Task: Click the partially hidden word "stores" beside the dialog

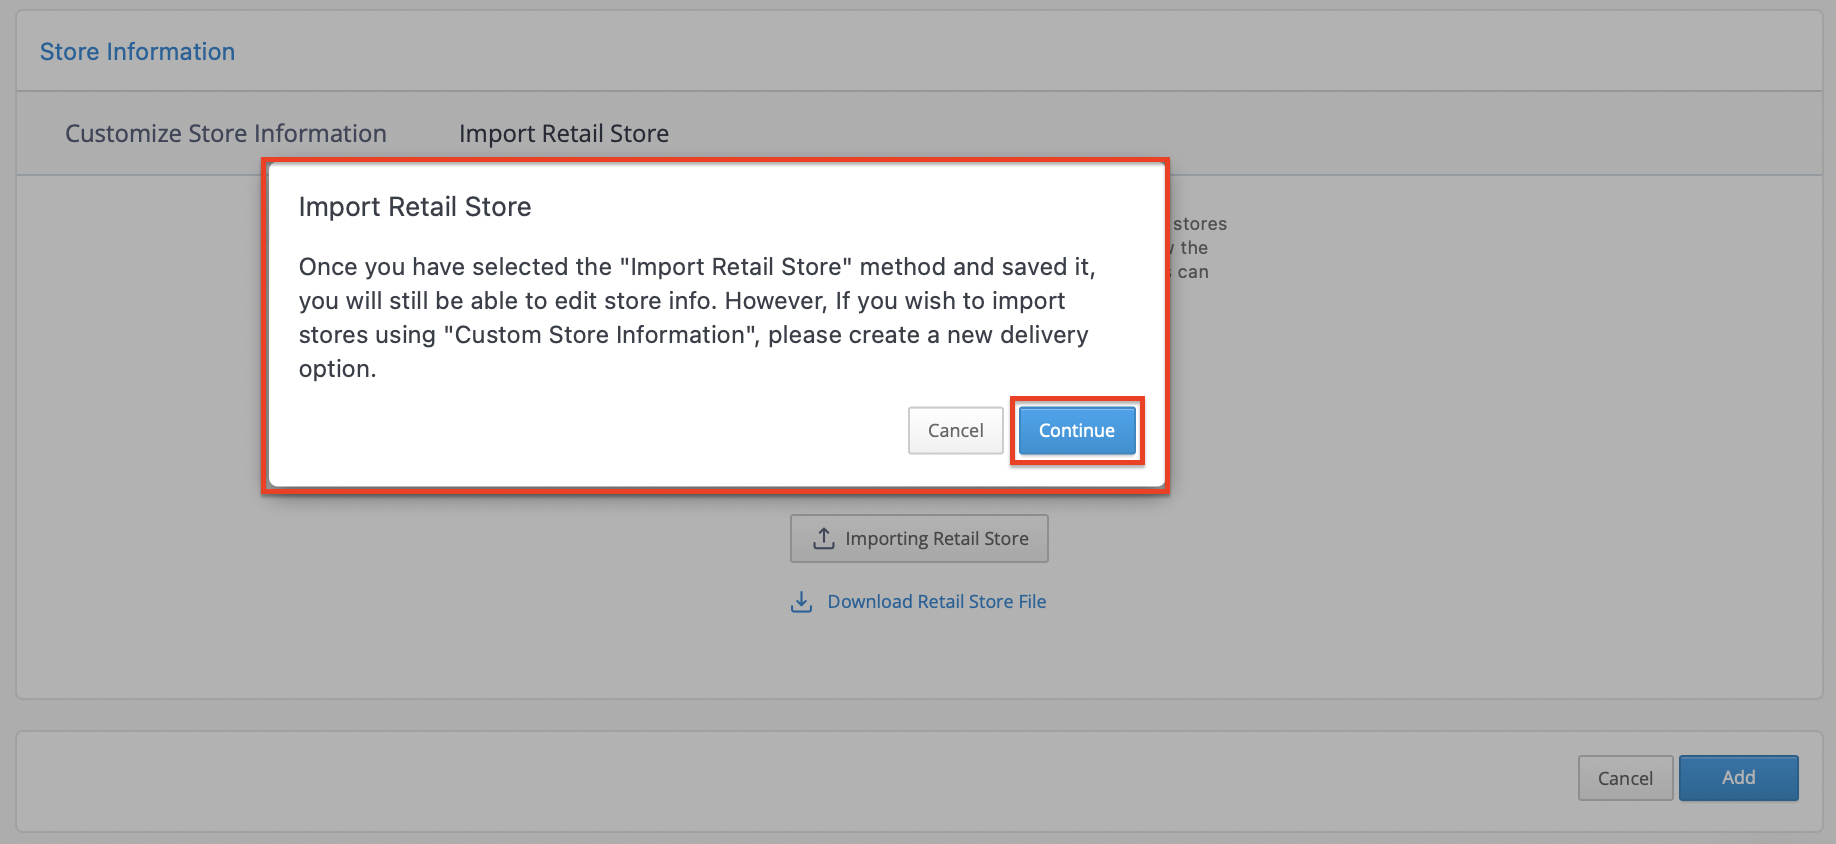Action: click(1200, 224)
